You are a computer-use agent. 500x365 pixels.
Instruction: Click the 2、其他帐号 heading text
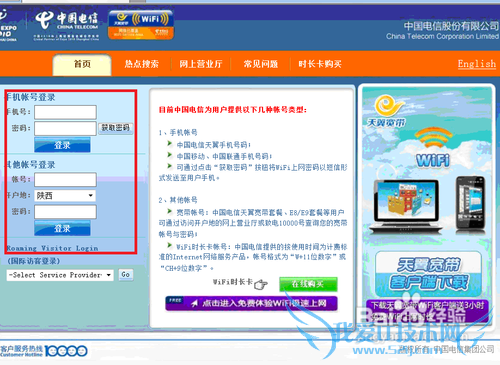178,200
